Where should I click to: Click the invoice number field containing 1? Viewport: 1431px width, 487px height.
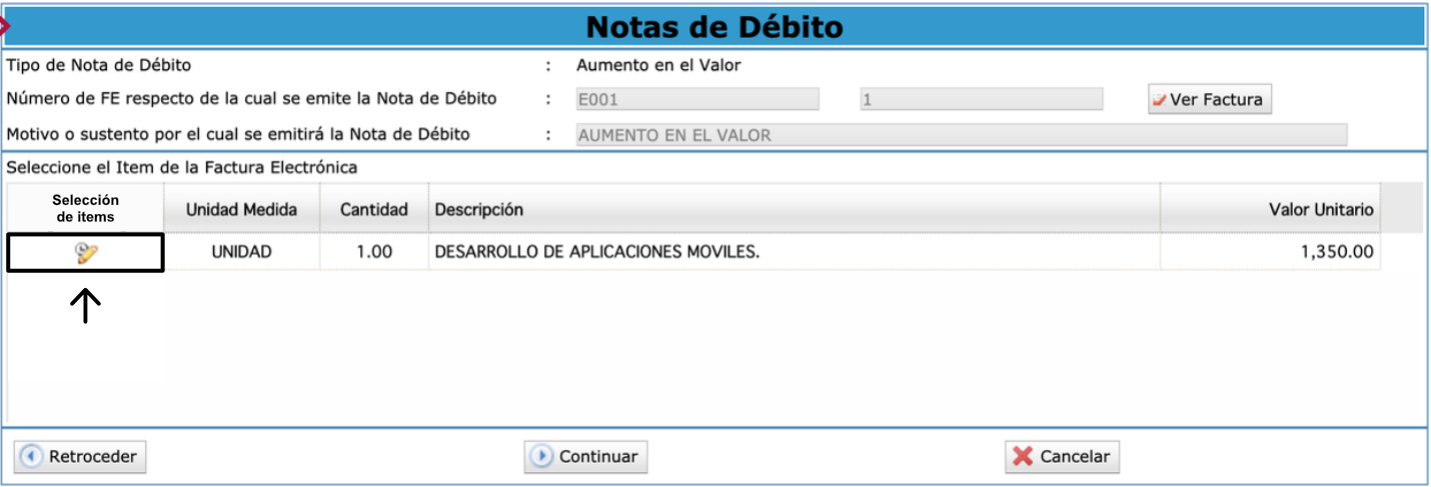(980, 100)
